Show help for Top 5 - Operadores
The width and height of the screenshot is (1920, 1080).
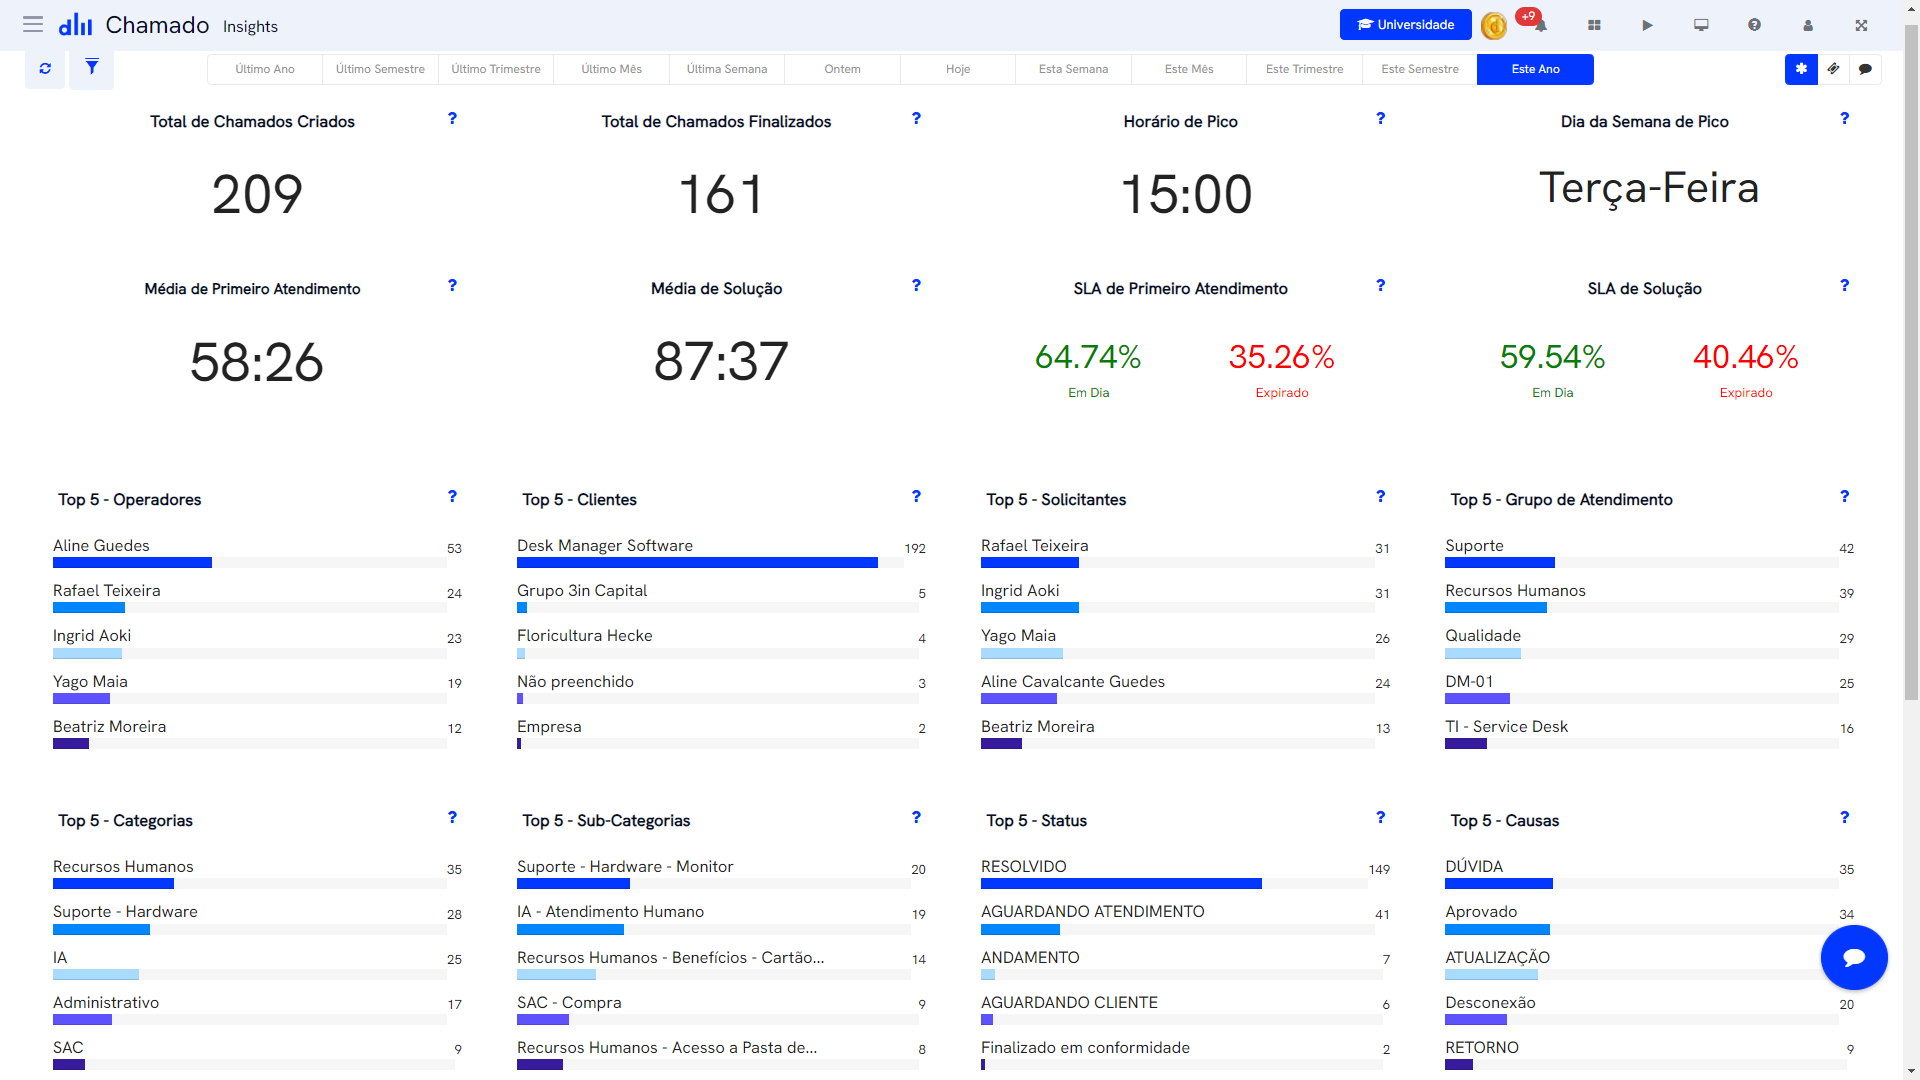452,496
